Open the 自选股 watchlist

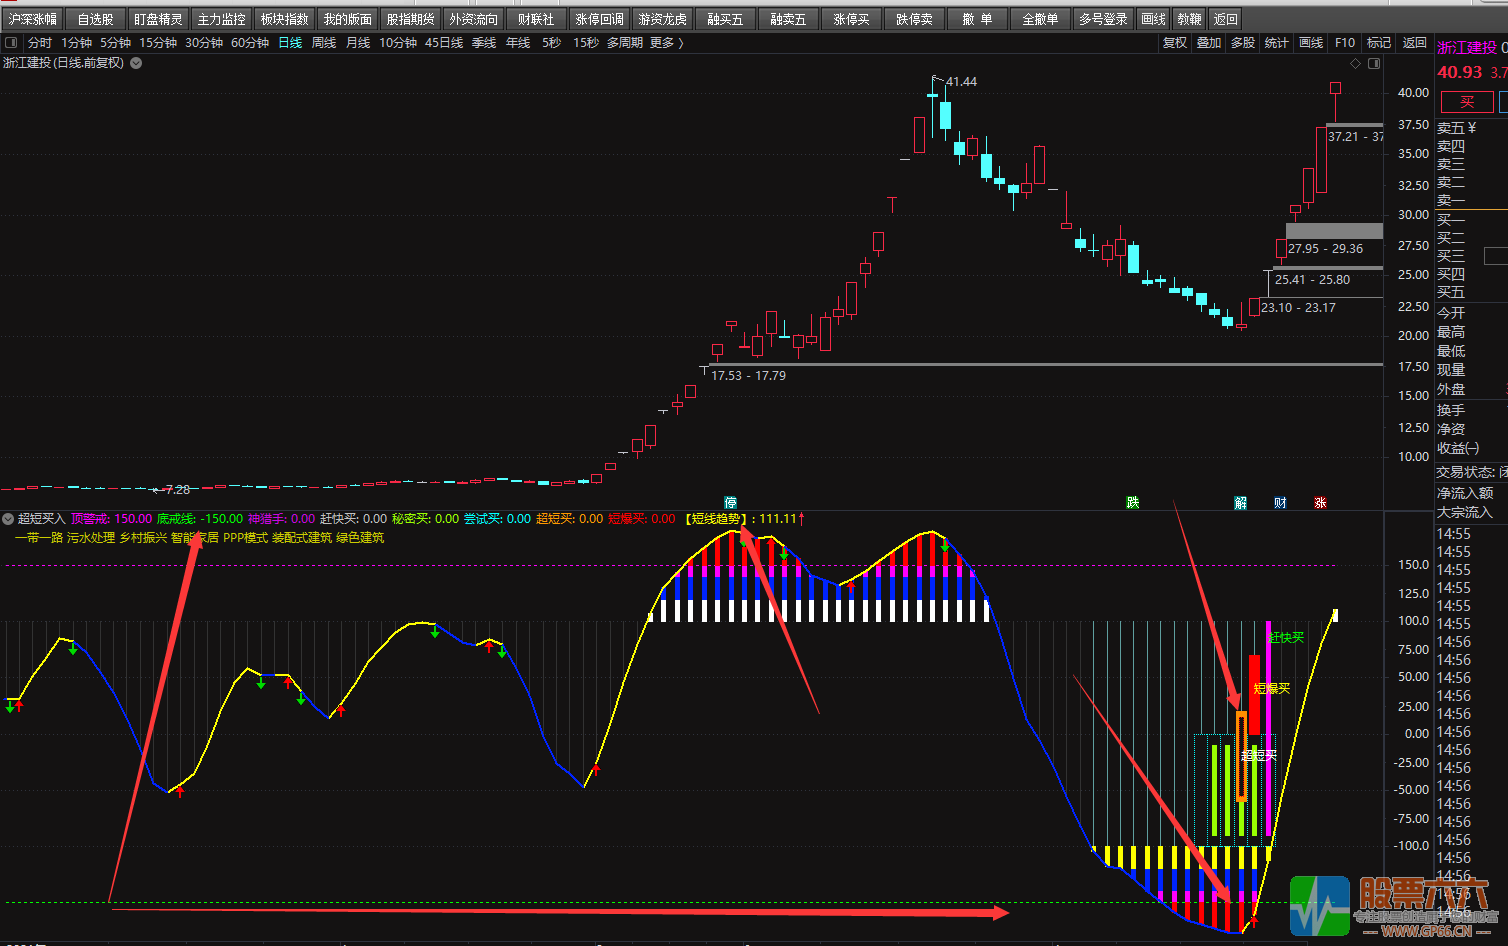(96, 19)
